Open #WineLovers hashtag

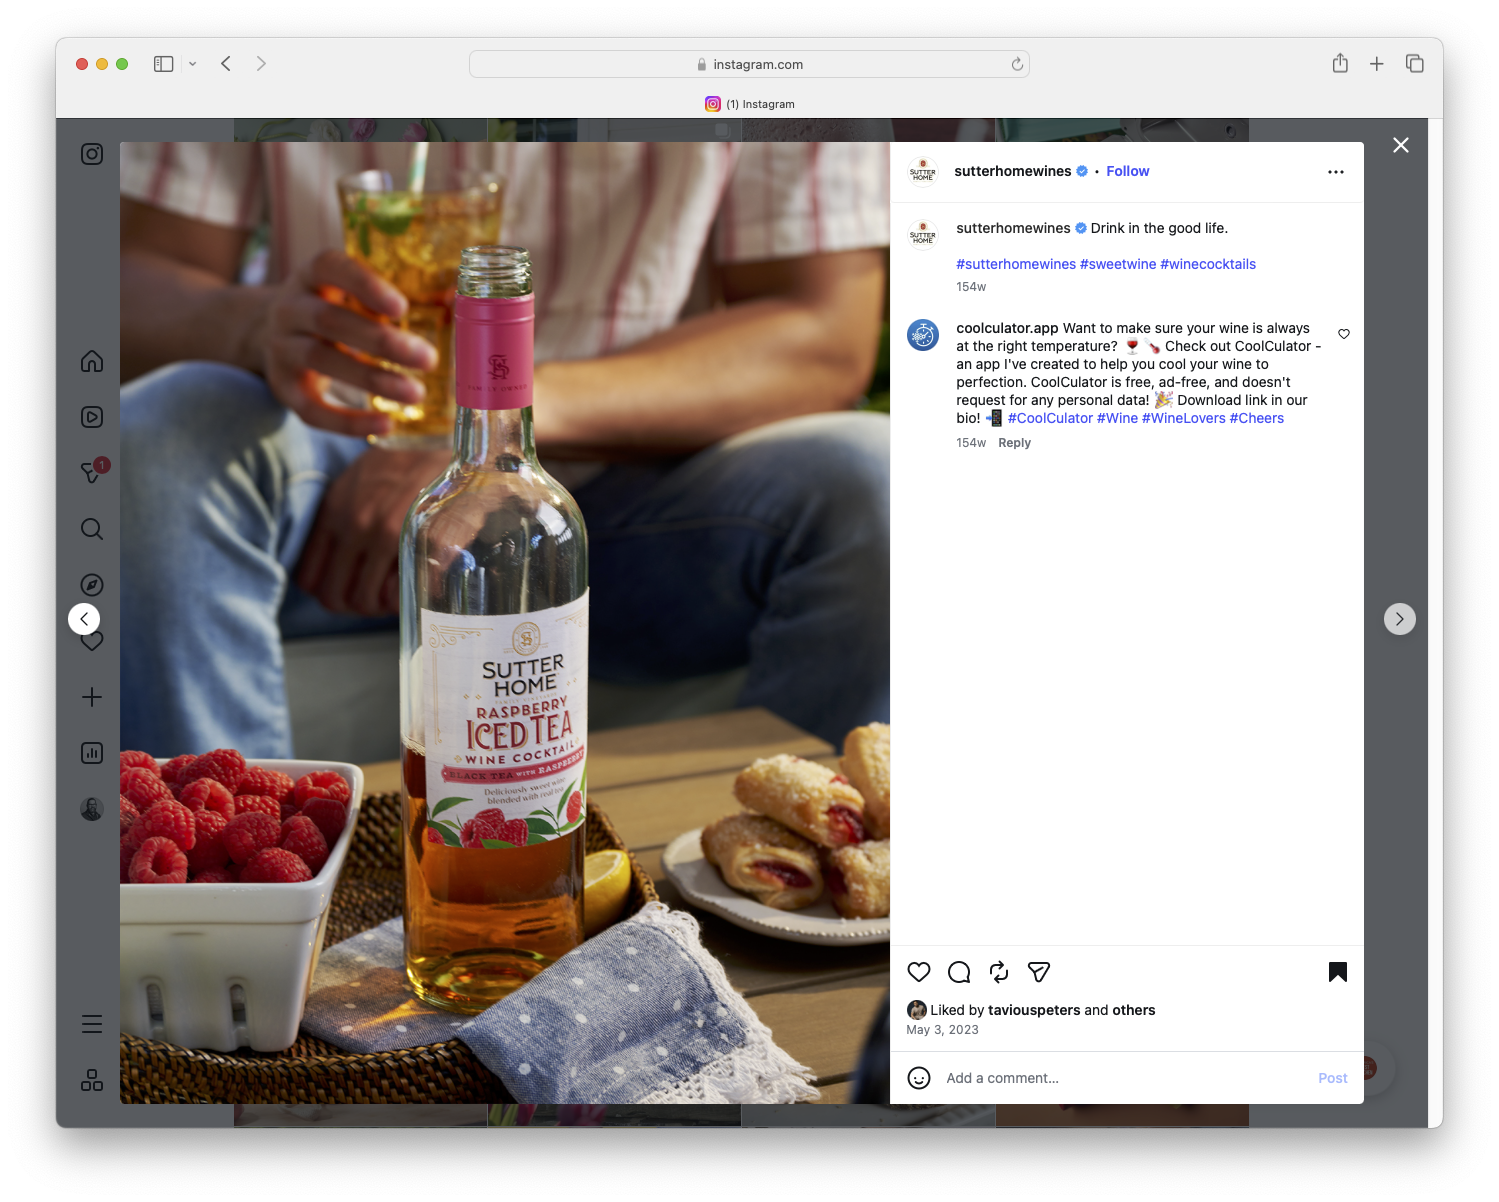pyautogui.click(x=1184, y=418)
